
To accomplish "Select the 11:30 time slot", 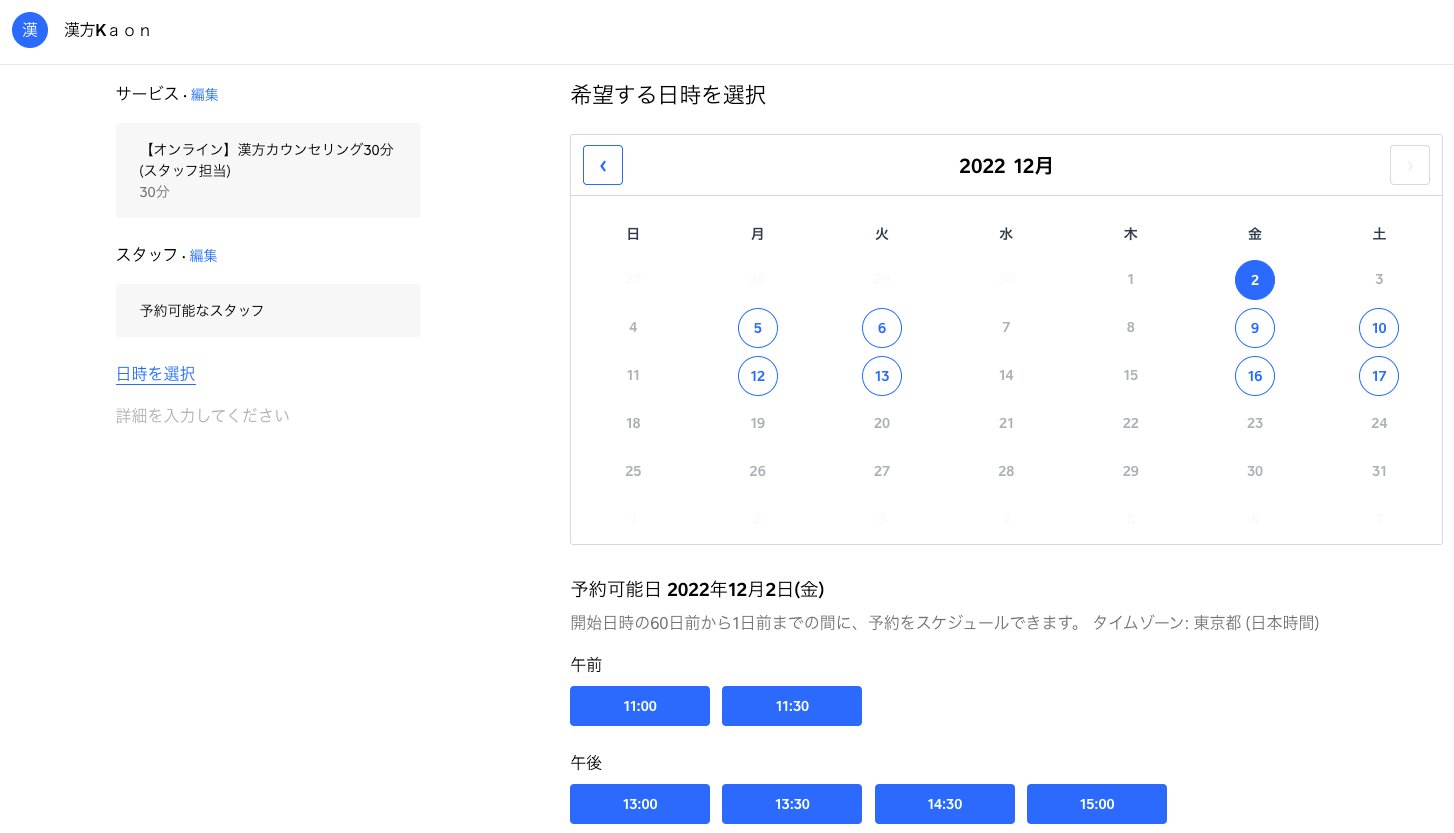I will (792, 706).
